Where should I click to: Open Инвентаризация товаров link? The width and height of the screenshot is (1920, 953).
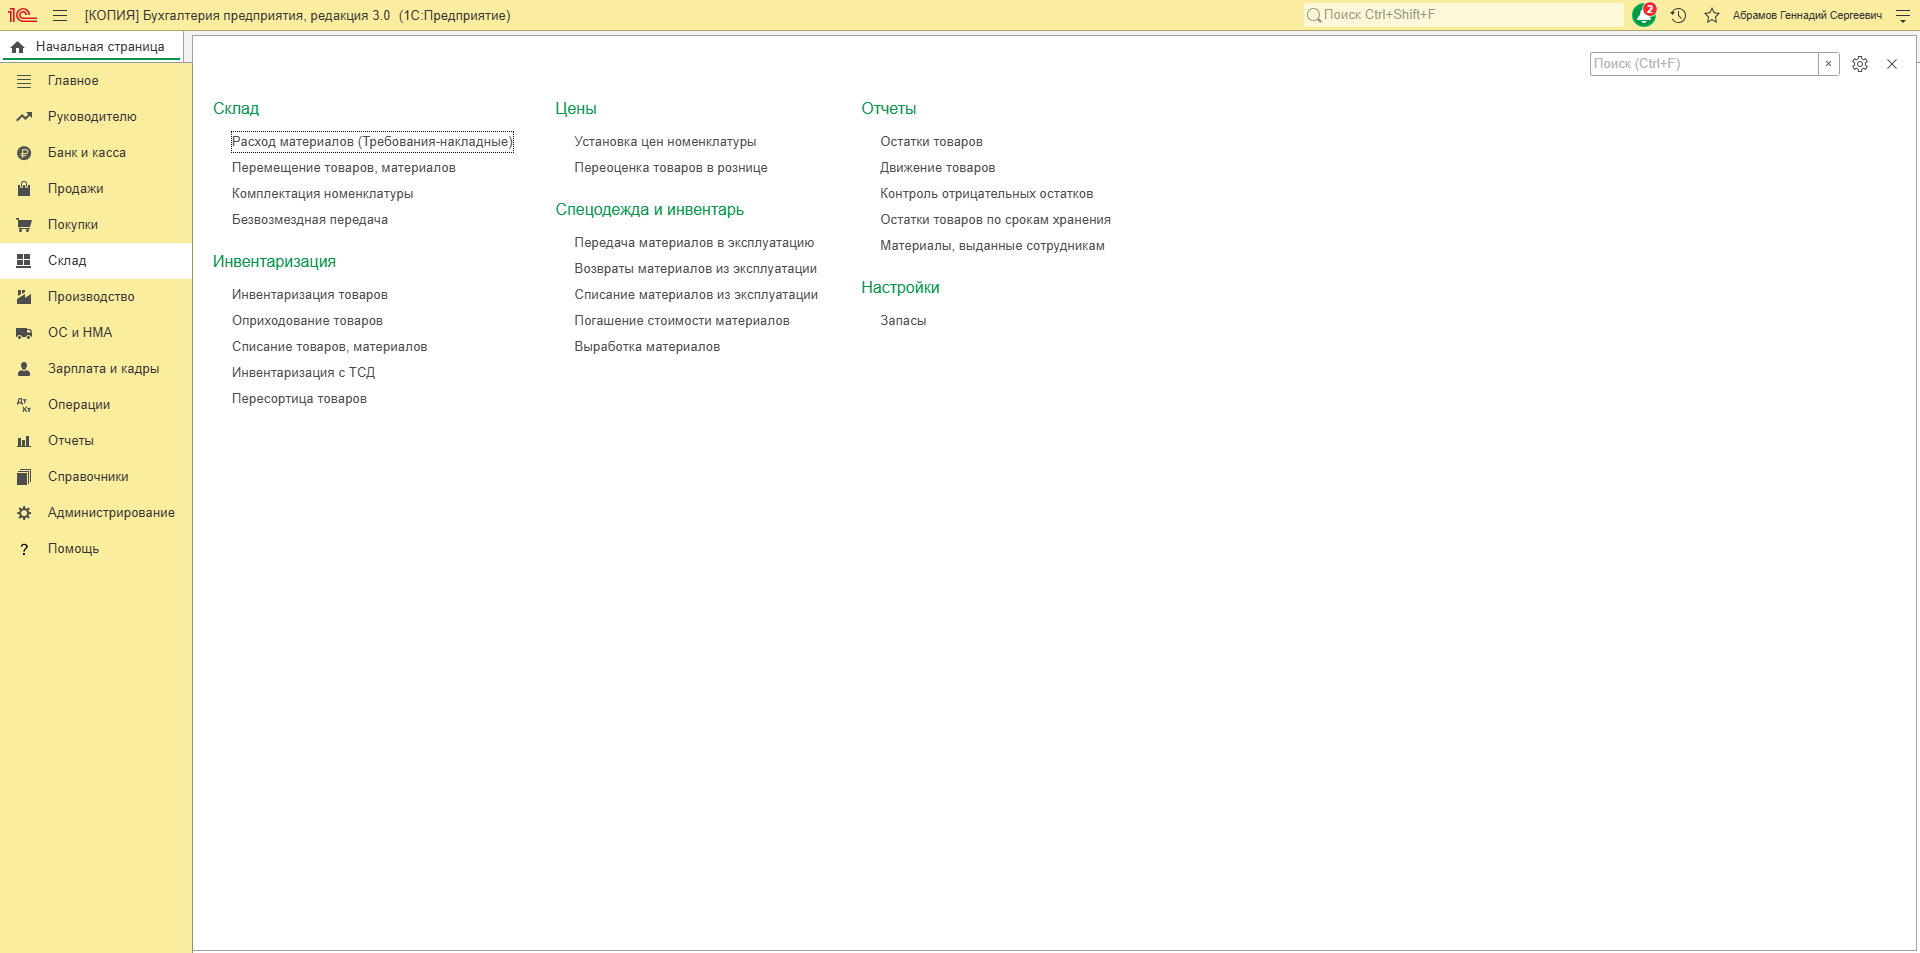click(x=310, y=295)
